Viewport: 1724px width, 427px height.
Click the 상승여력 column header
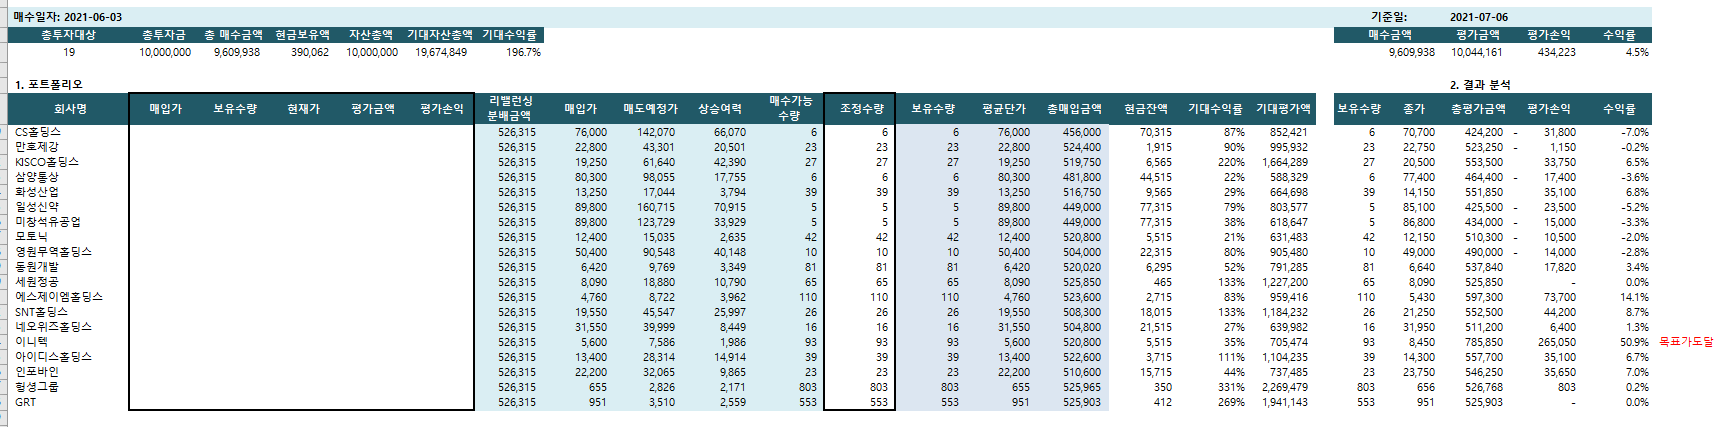coord(719,109)
